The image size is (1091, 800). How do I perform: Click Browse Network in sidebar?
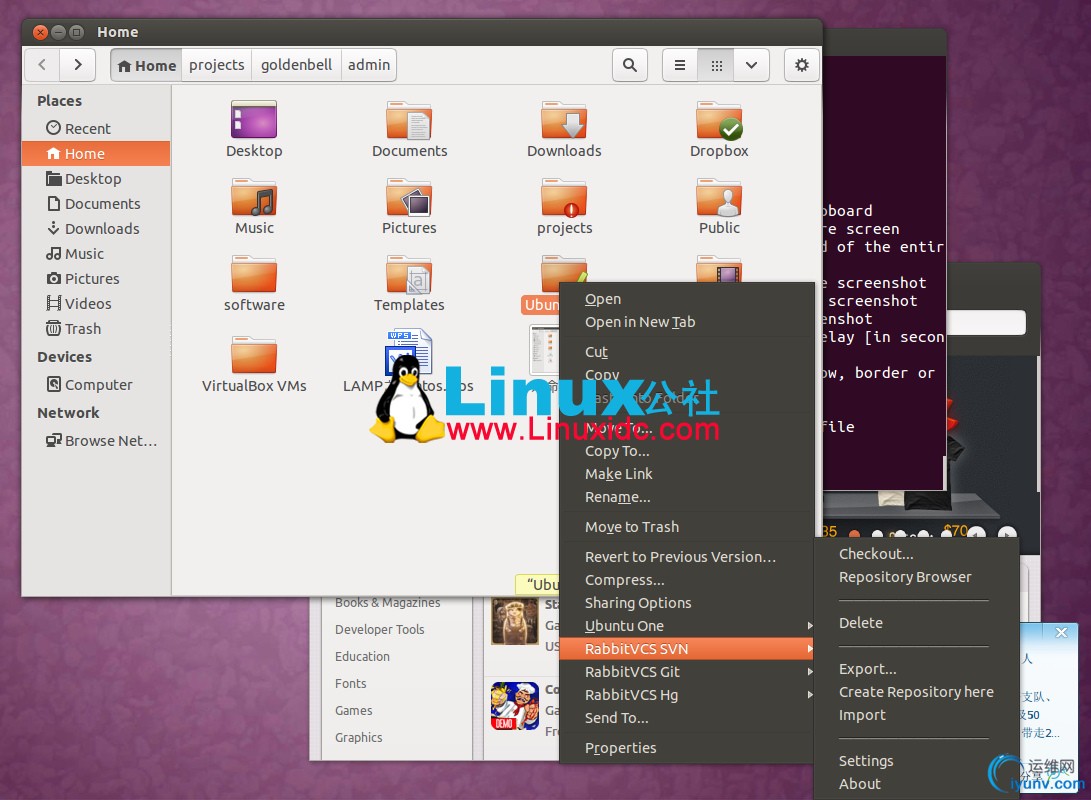[x=110, y=441]
